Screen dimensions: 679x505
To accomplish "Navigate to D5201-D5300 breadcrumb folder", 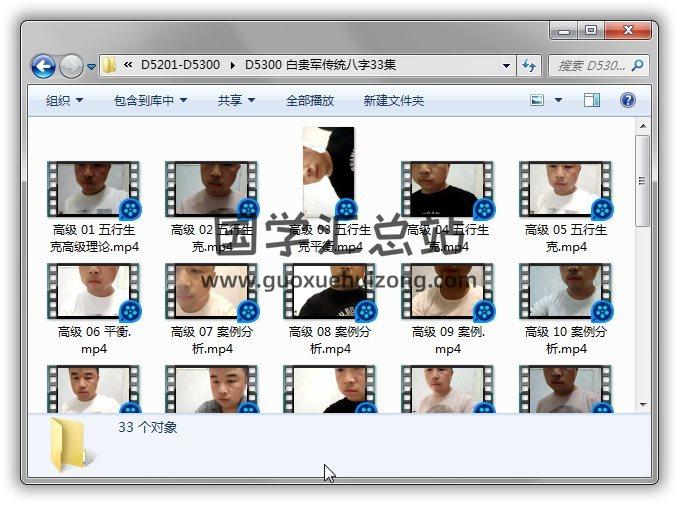I will point(180,65).
